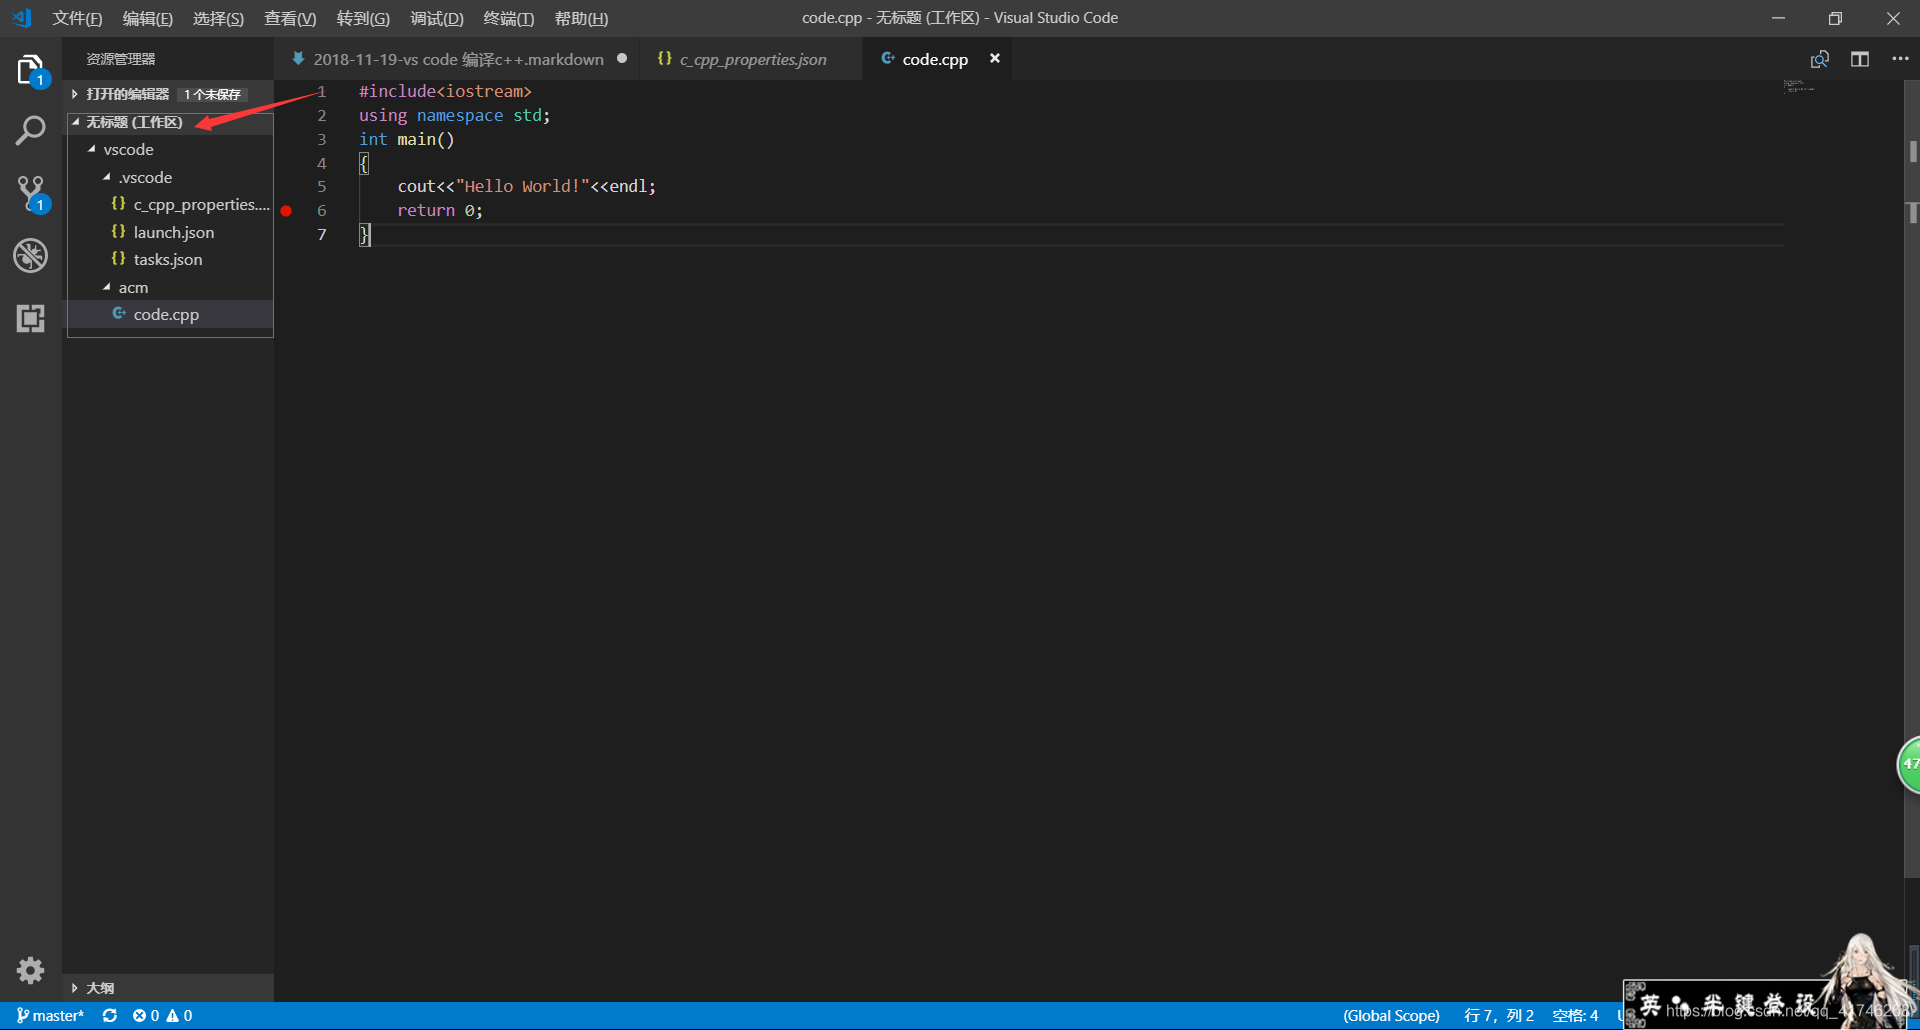The image size is (1920, 1030).
Task: Switch to the c_cpp_properties.json tab
Action: [752, 60]
